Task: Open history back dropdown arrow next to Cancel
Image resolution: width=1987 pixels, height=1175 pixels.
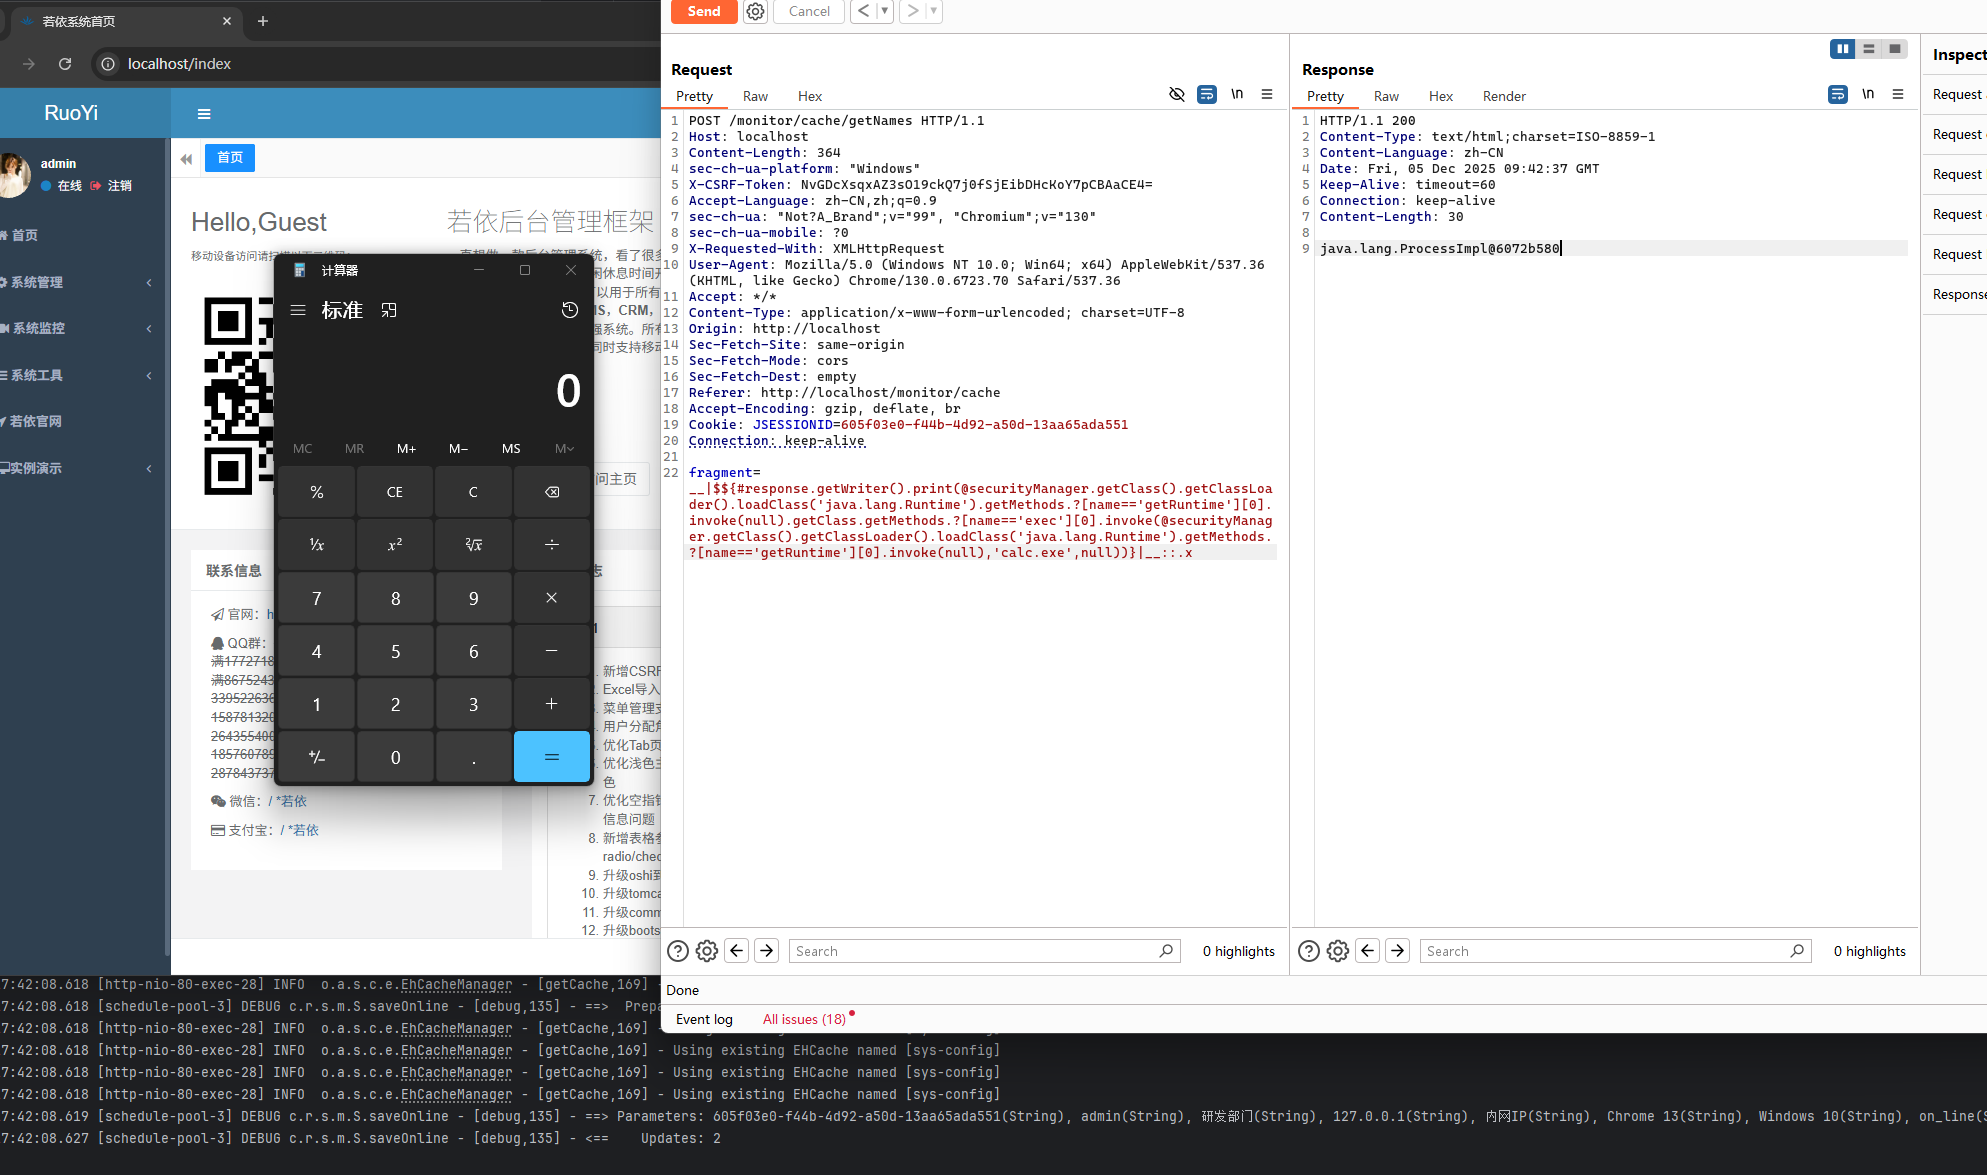Action: click(x=884, y=11)
